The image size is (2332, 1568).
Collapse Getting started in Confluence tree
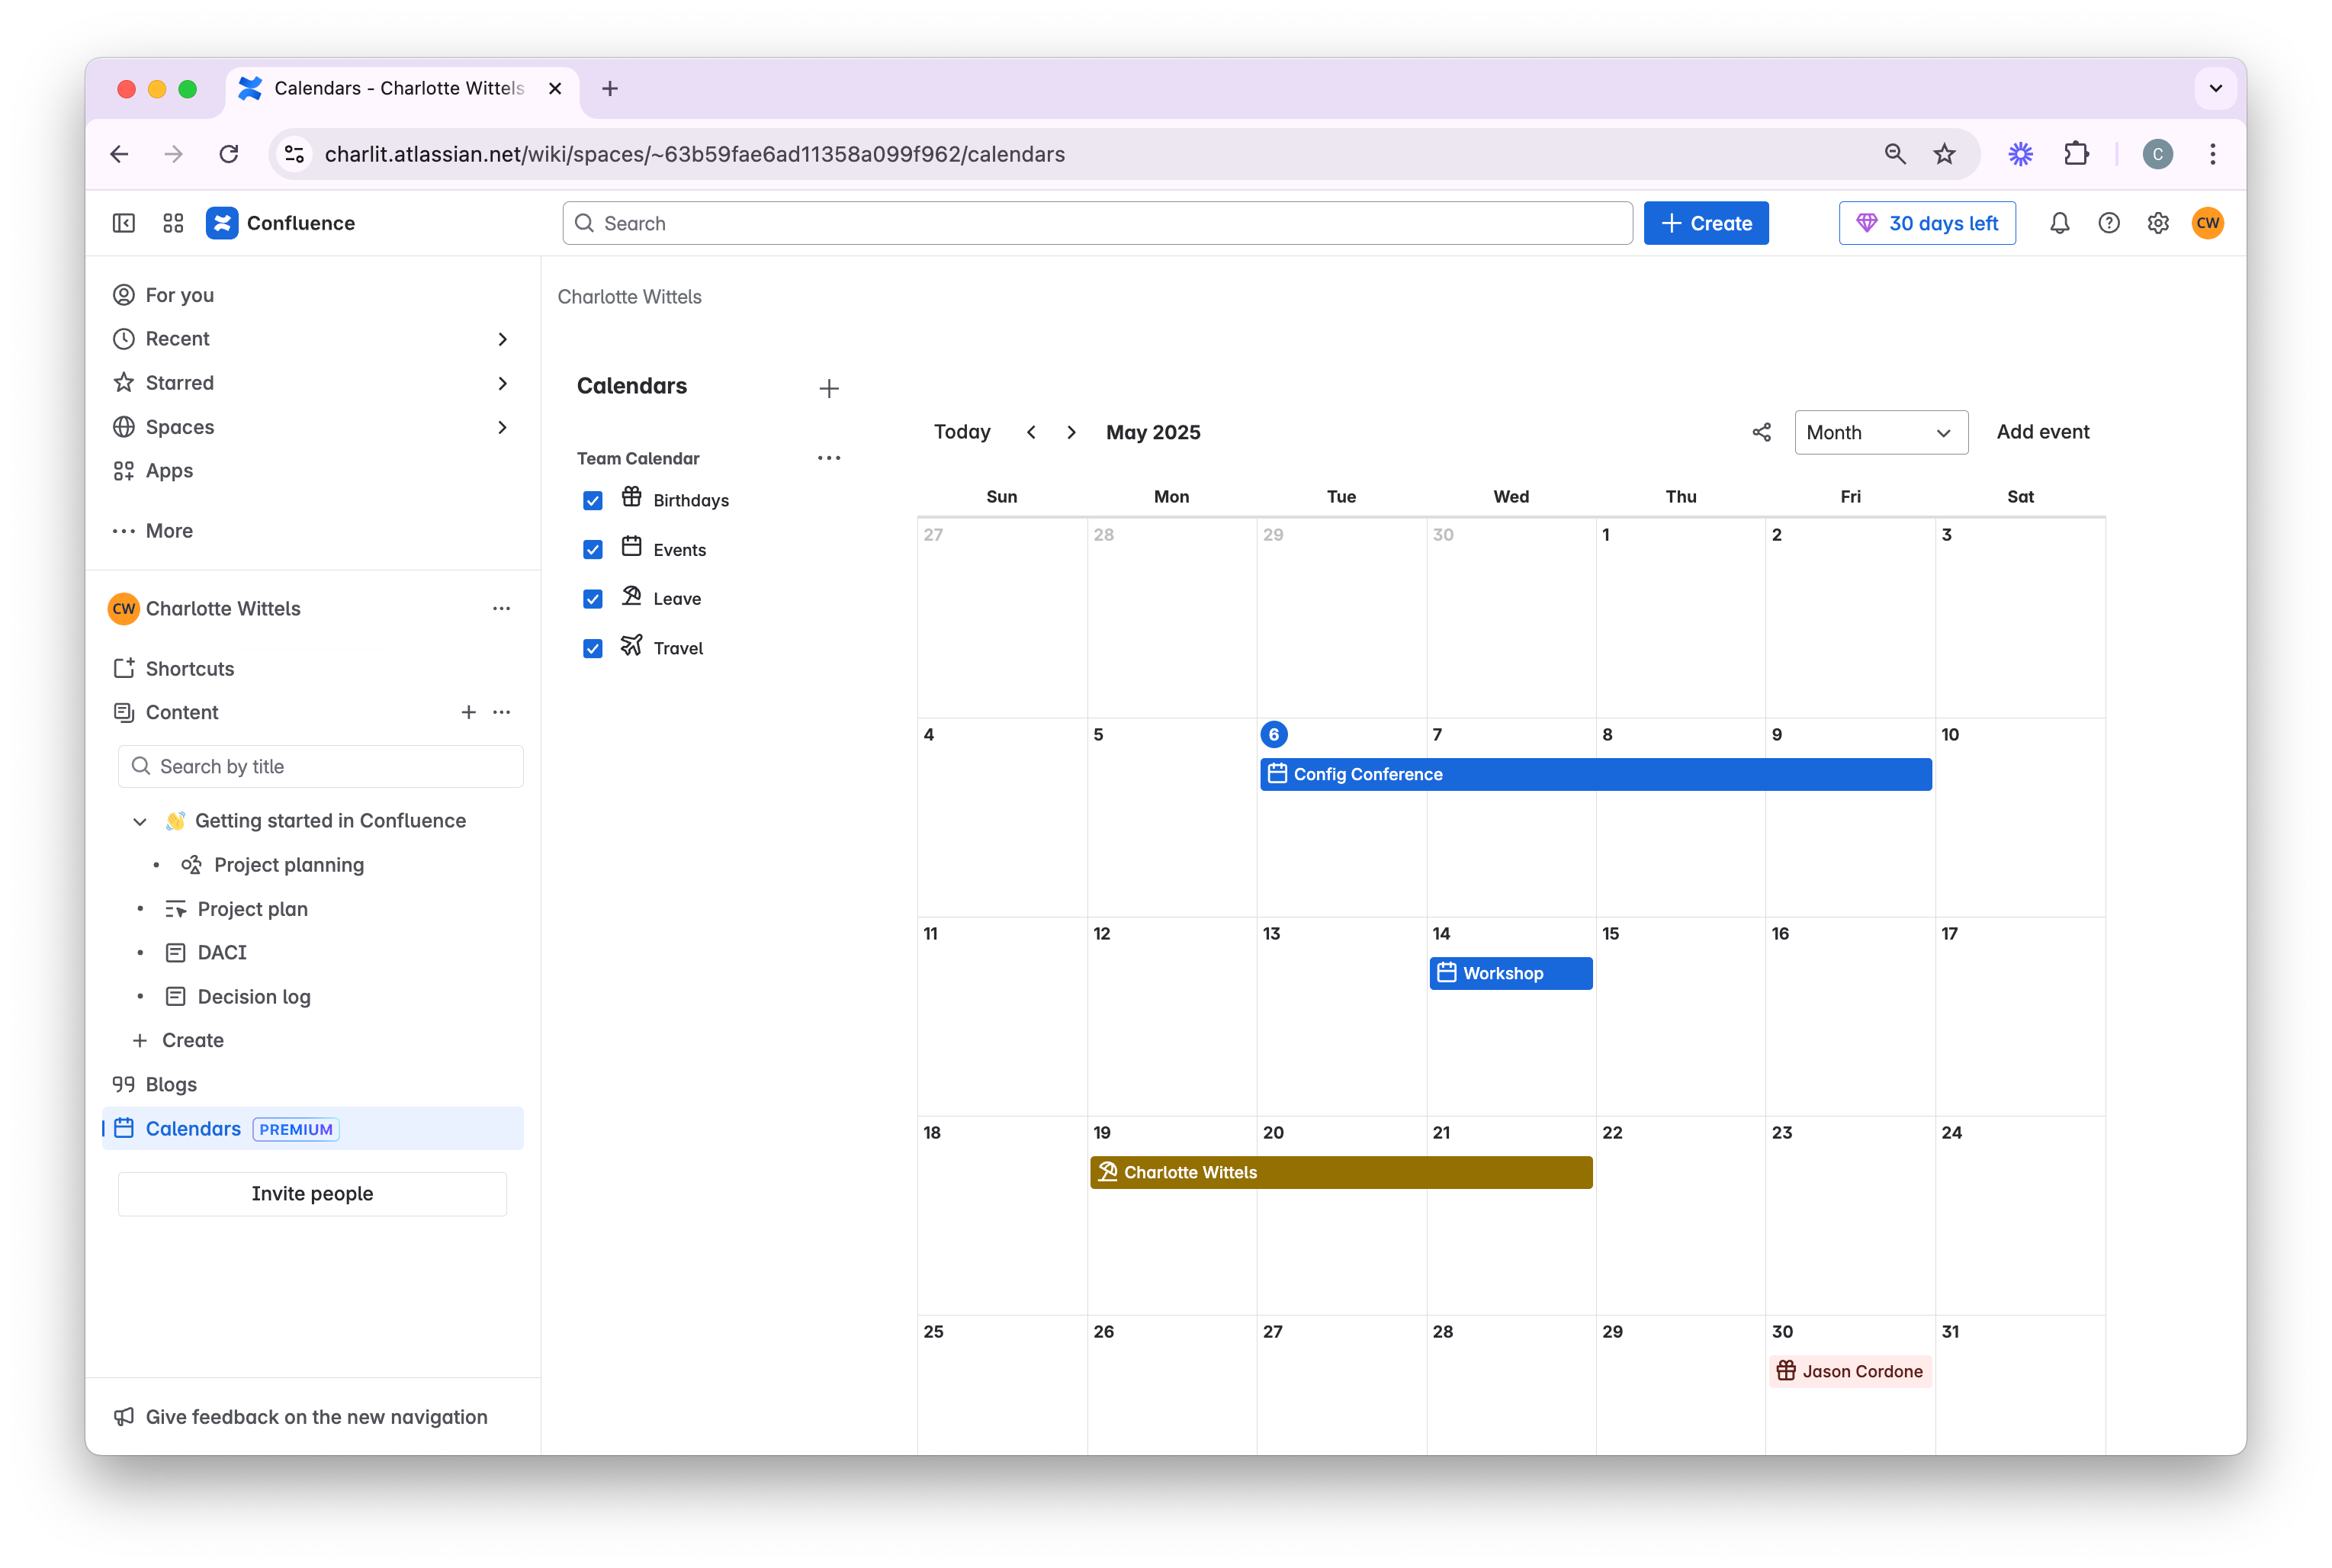(x=140, y=821)
